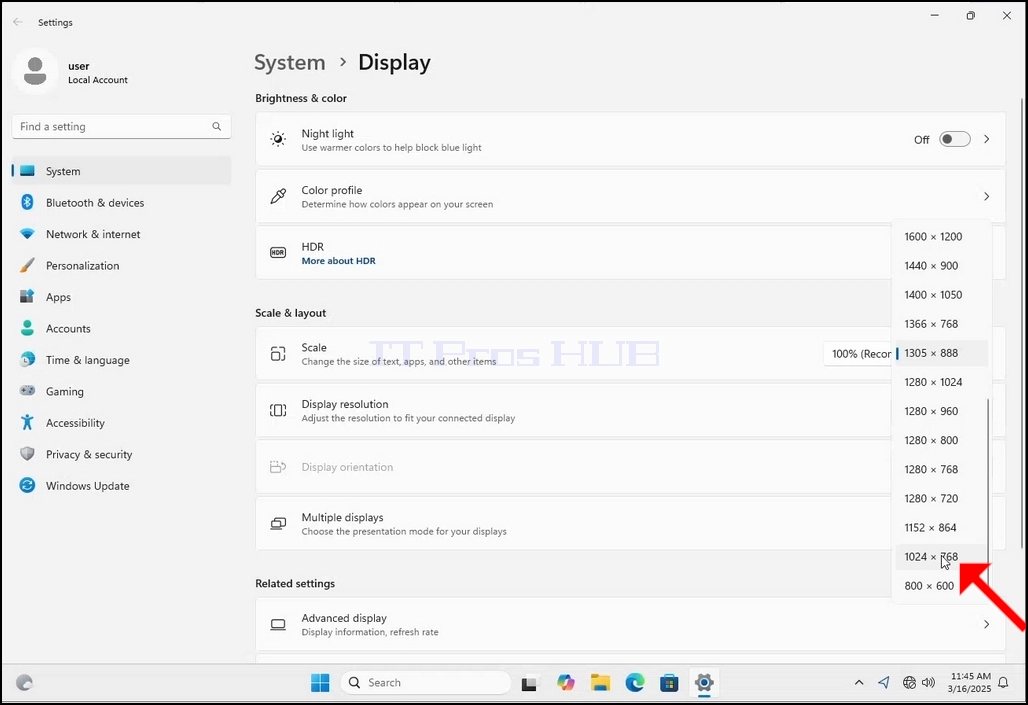1028x705 pixels.
Task: Navigate to System breadcrumb
Action: pos(290,62)
